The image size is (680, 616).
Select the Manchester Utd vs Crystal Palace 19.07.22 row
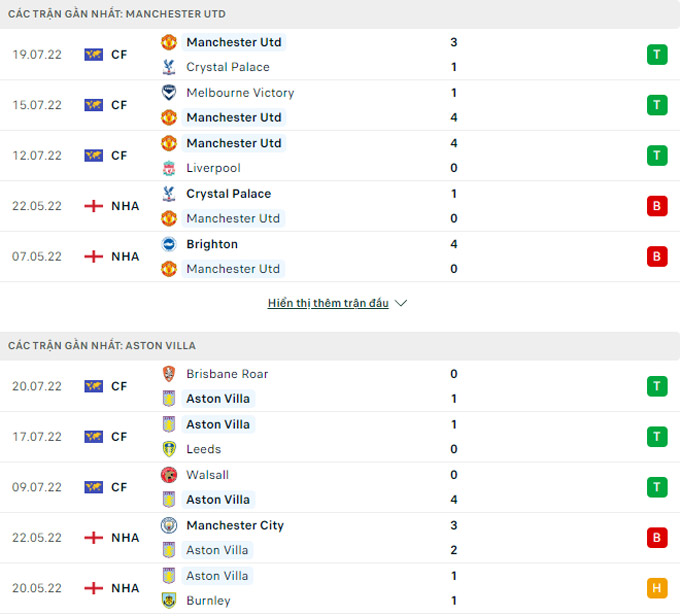[340, 55]
